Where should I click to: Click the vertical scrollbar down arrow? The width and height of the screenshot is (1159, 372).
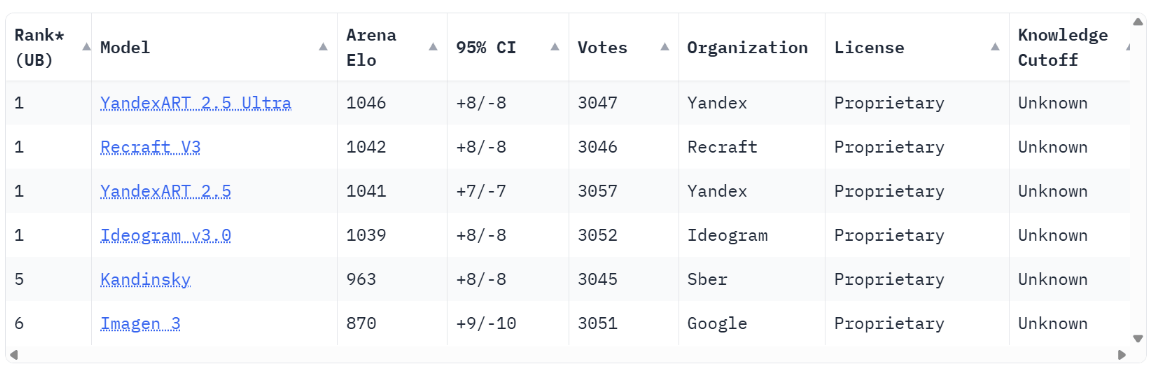[1138, 339]
